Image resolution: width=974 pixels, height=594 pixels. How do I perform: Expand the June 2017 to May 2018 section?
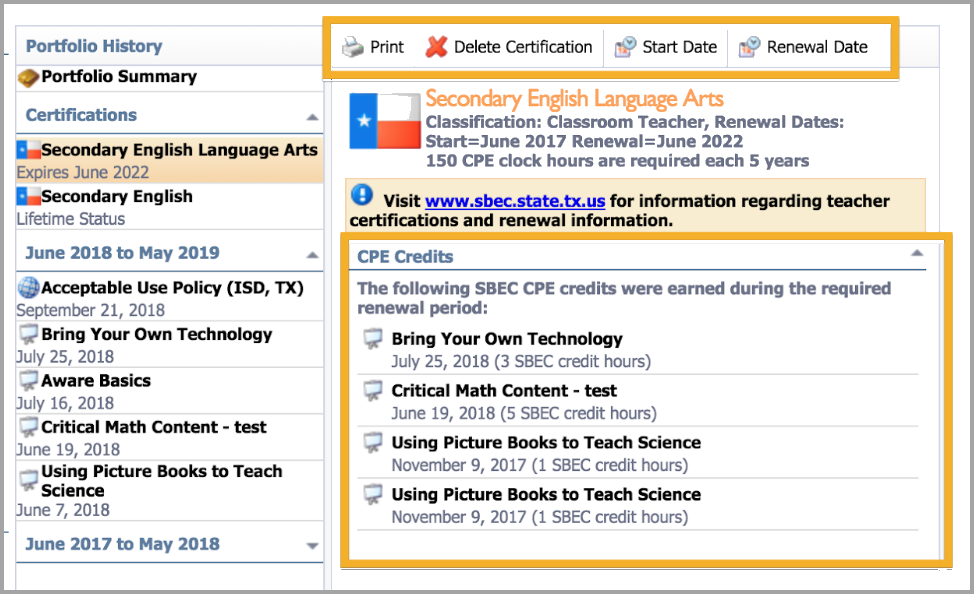point(312,546)
